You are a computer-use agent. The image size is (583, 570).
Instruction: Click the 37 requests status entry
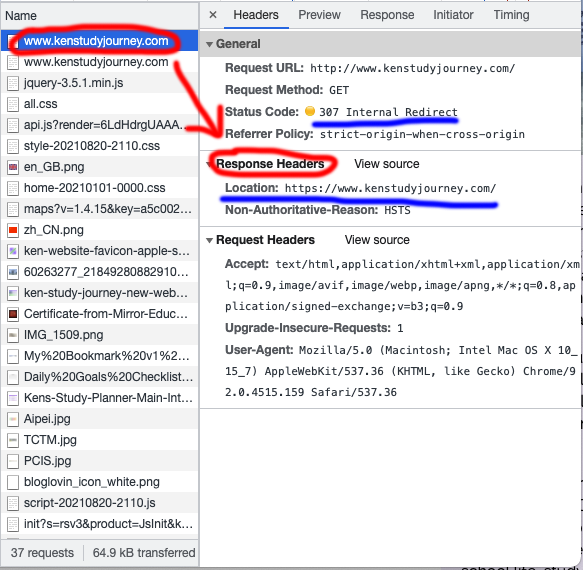click(x=42, y=553)
